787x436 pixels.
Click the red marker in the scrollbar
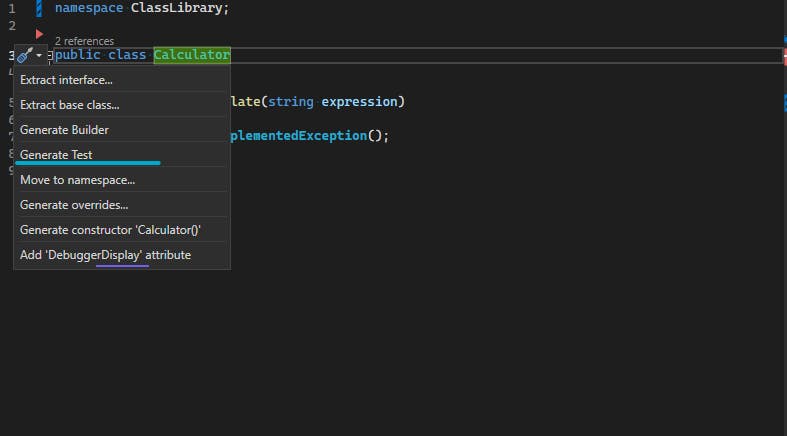(783, 56)
